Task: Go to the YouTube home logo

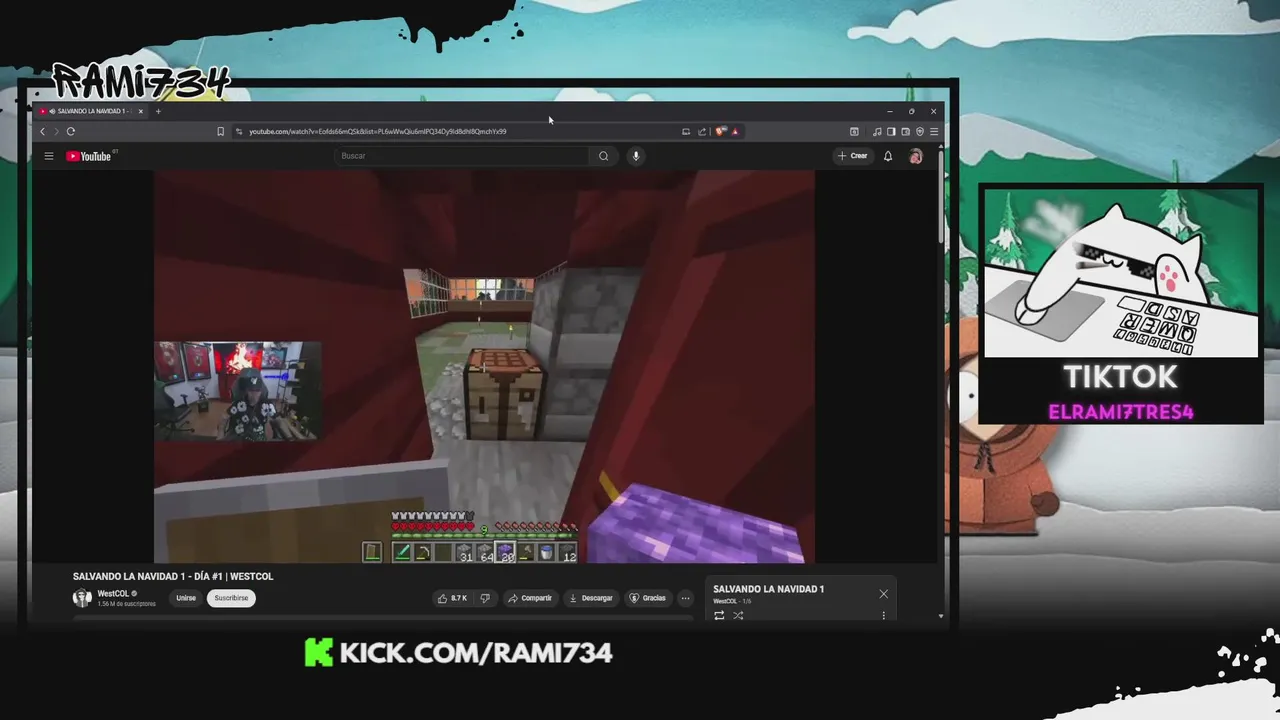Action: click(x=89, y=156)
